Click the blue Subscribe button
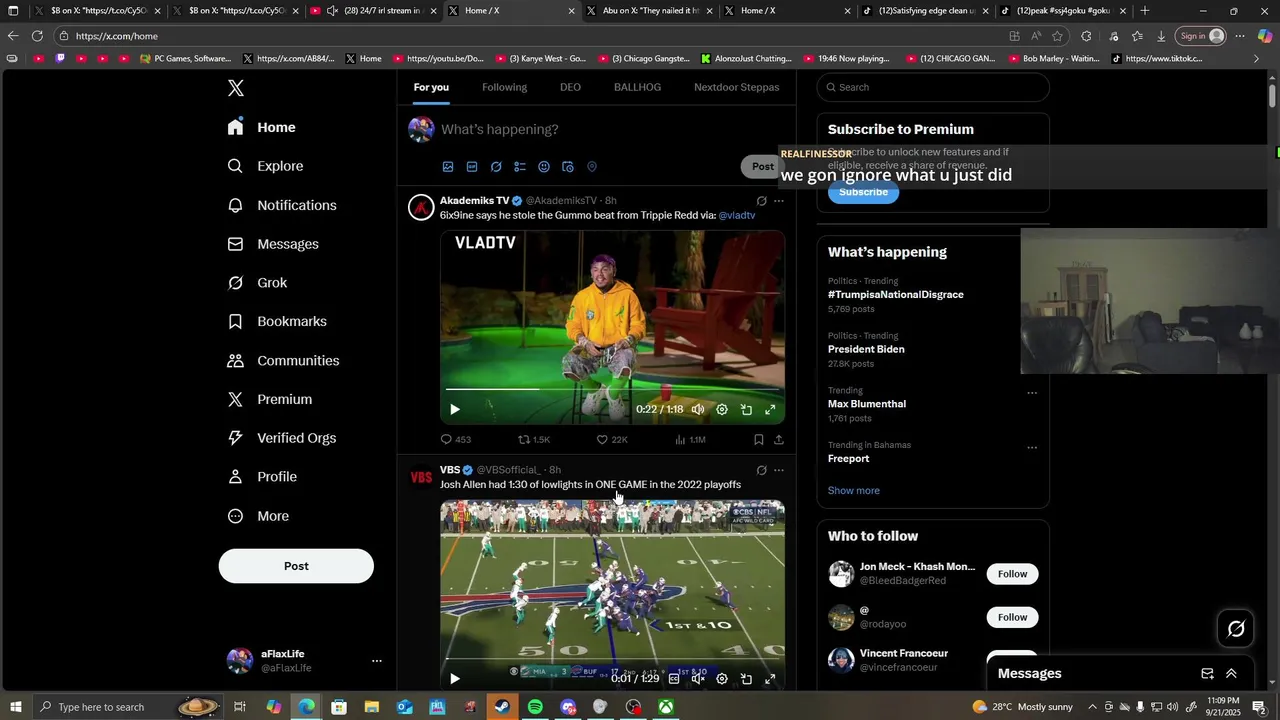1280x720 pixels. point(863,192)
